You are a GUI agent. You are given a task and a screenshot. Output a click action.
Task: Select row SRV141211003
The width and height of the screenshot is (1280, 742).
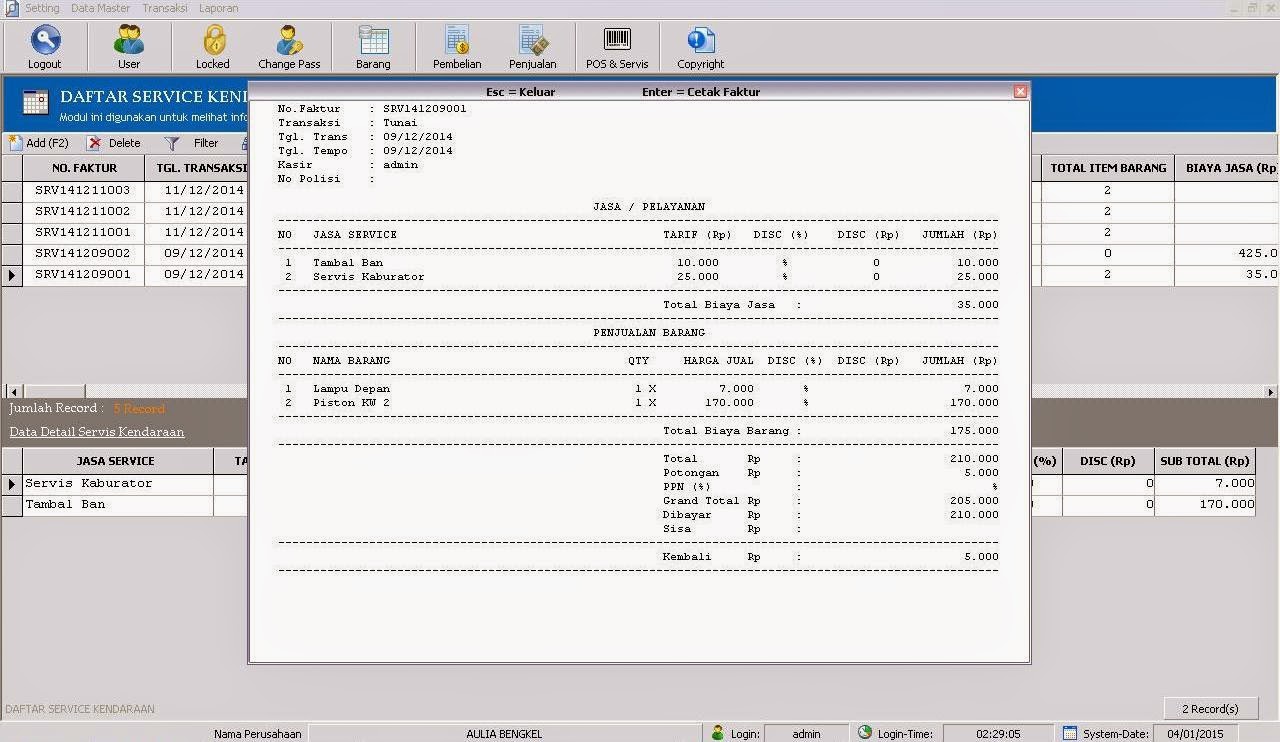coord(83,190)
